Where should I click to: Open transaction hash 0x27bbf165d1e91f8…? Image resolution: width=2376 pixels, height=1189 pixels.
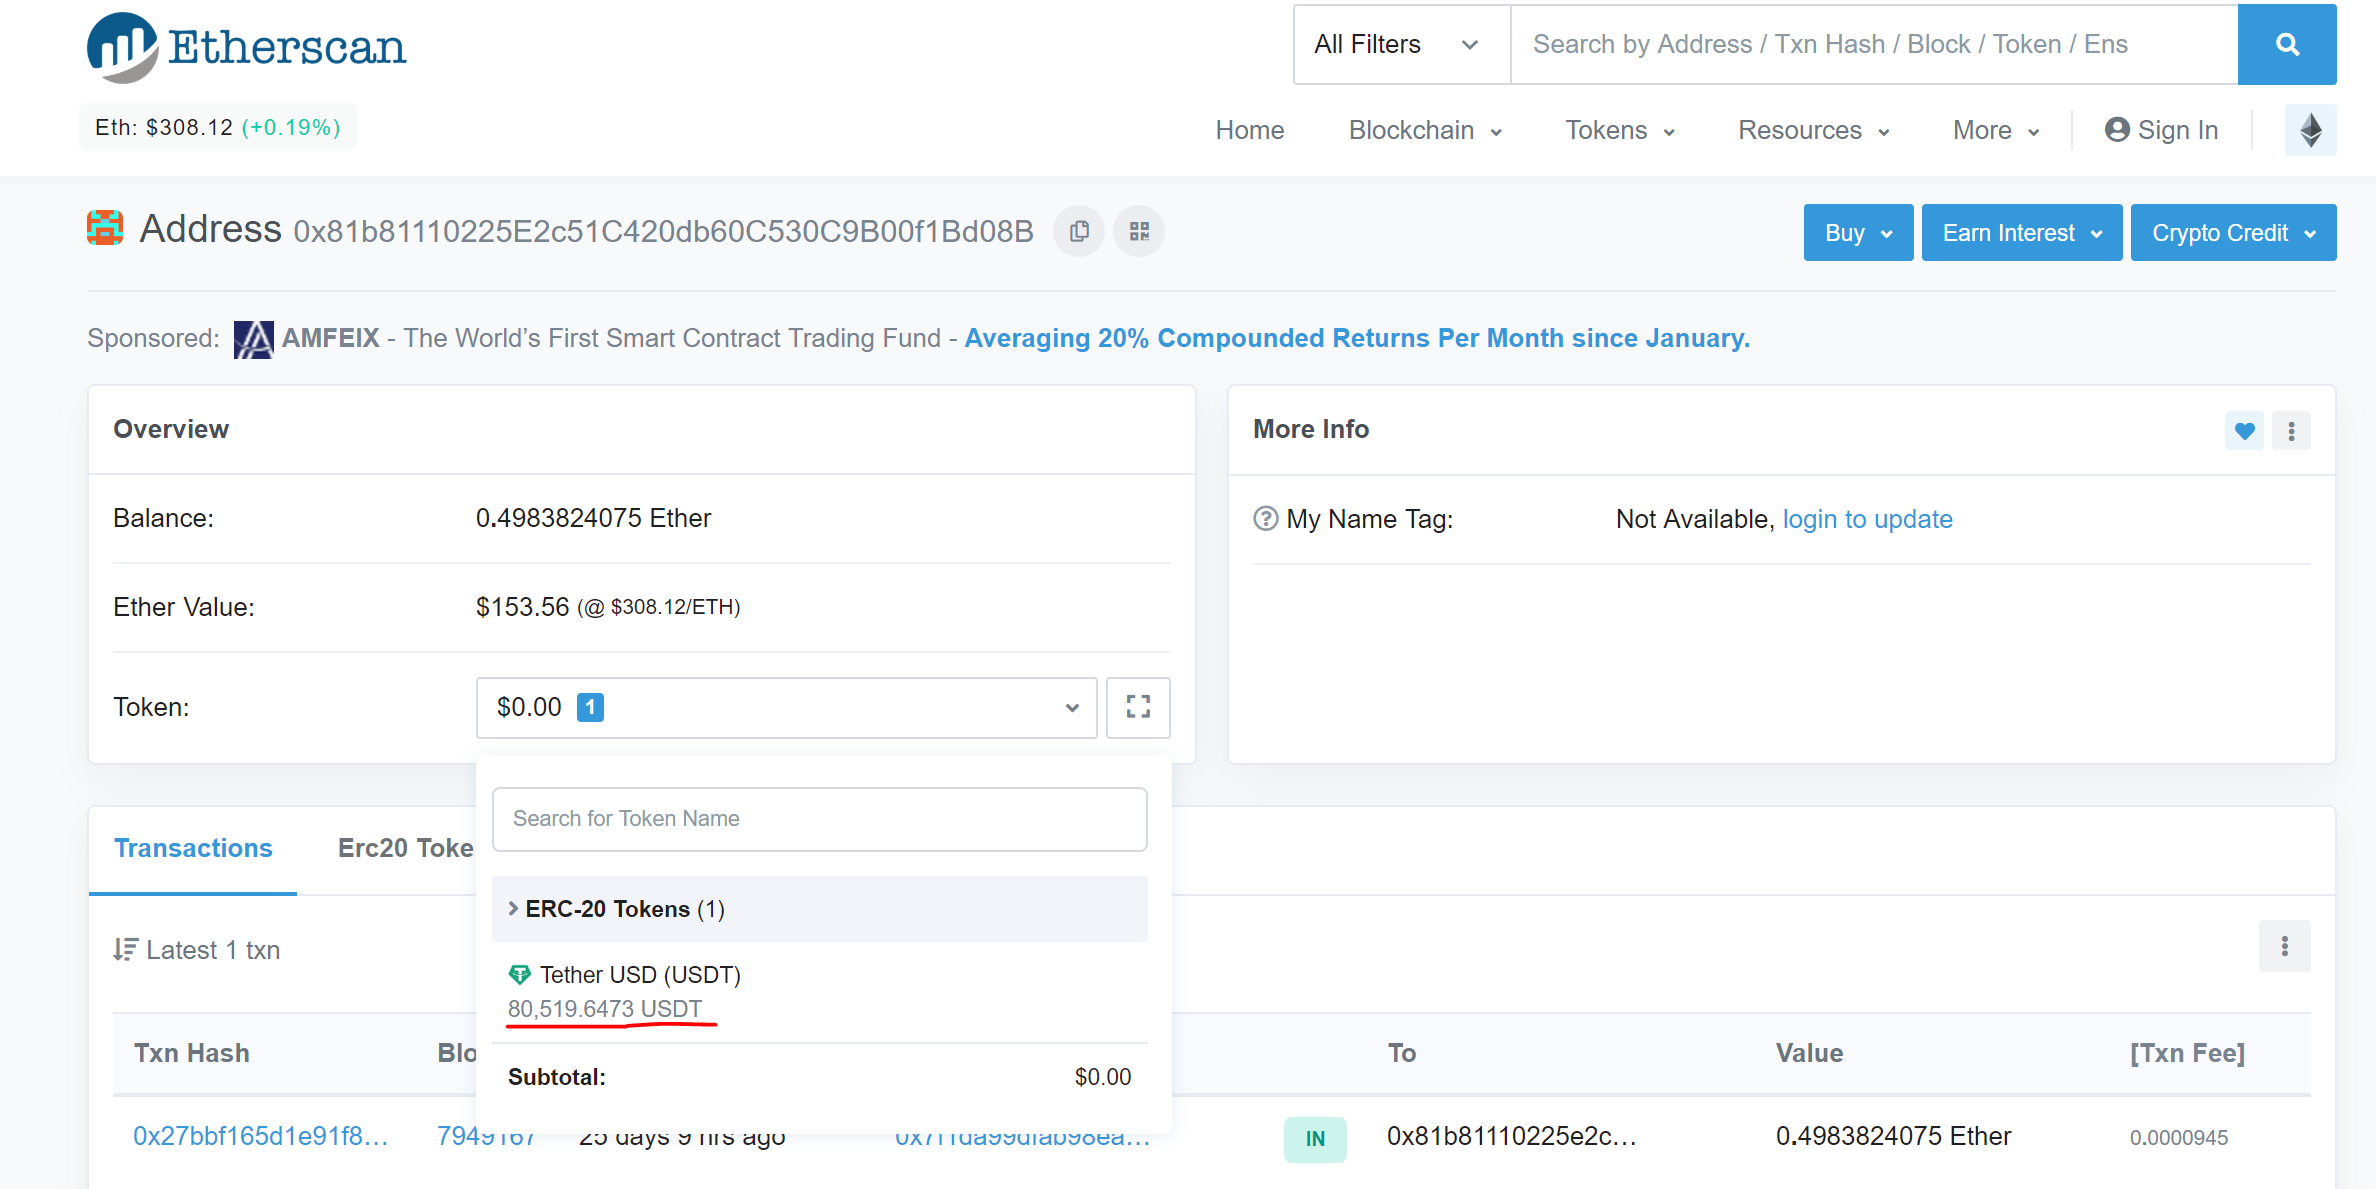pos(260,1136)
